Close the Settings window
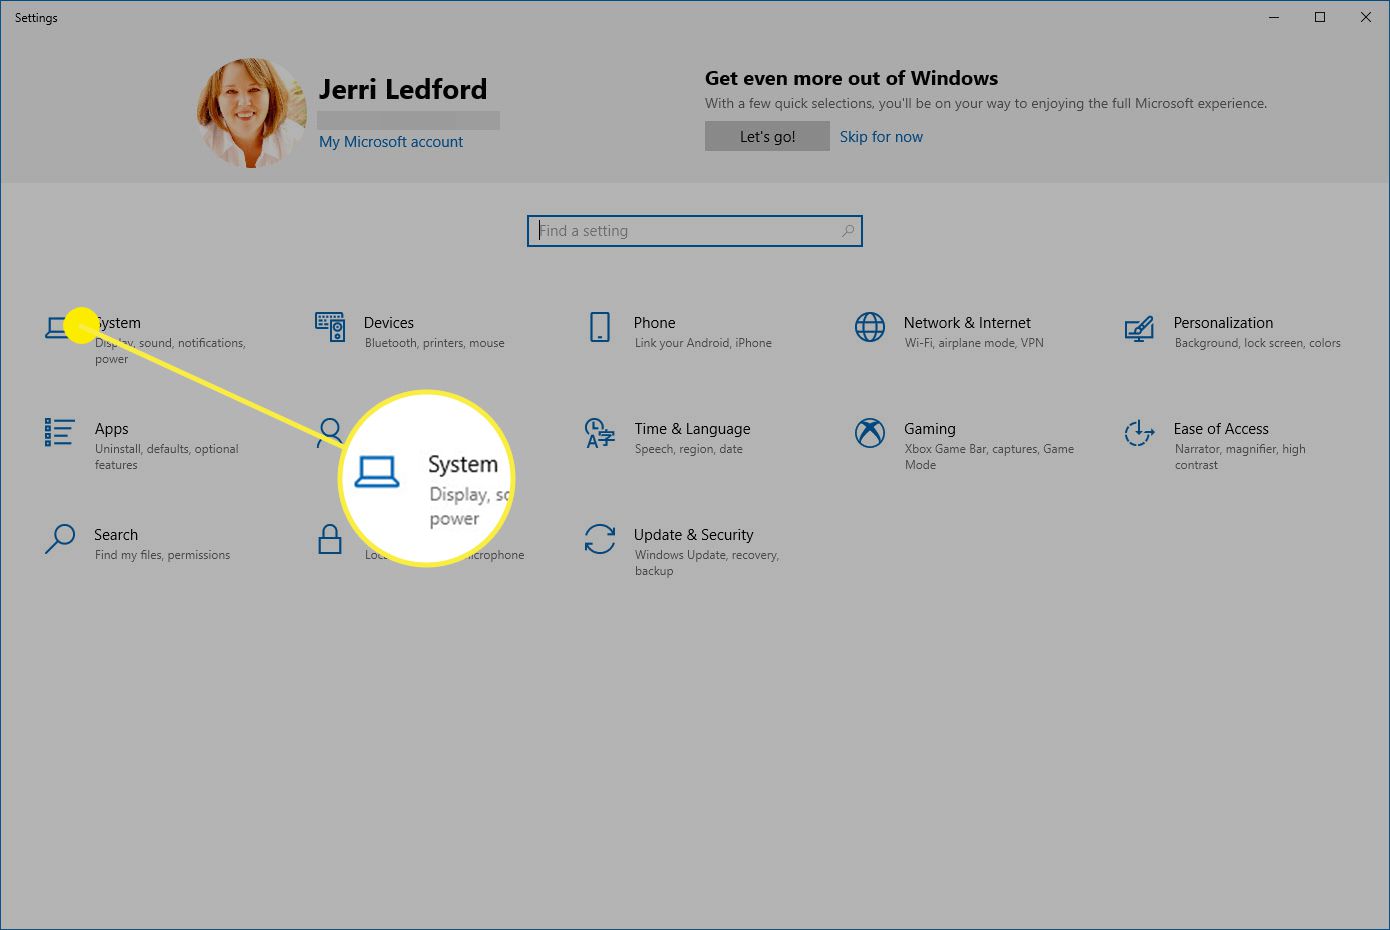Screen dimensions: 1390x930 click(1366, 17)
